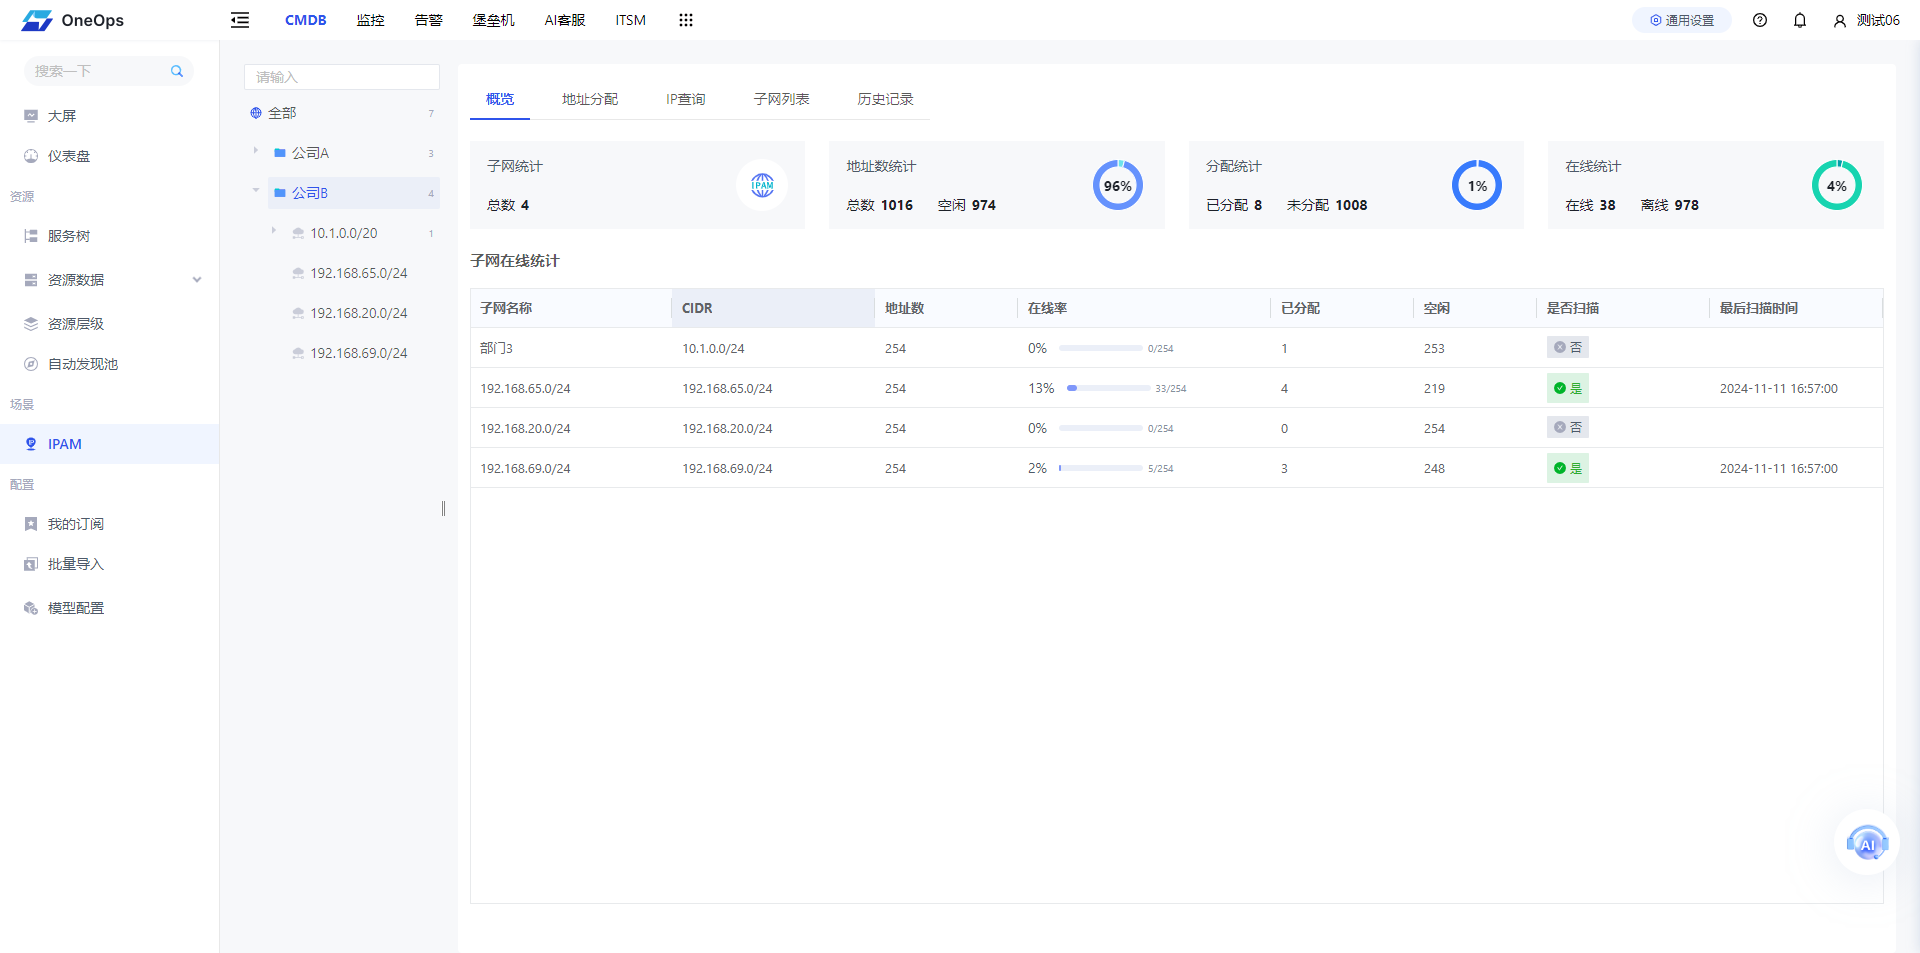The image size is (1920, 953).
Task: Click the OneOps logo
Action: (73, 20)
